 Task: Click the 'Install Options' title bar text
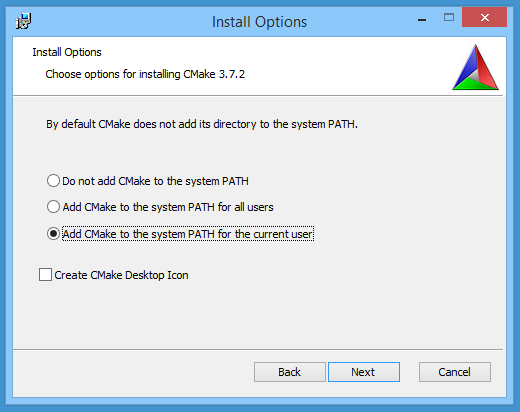[259, 22]
